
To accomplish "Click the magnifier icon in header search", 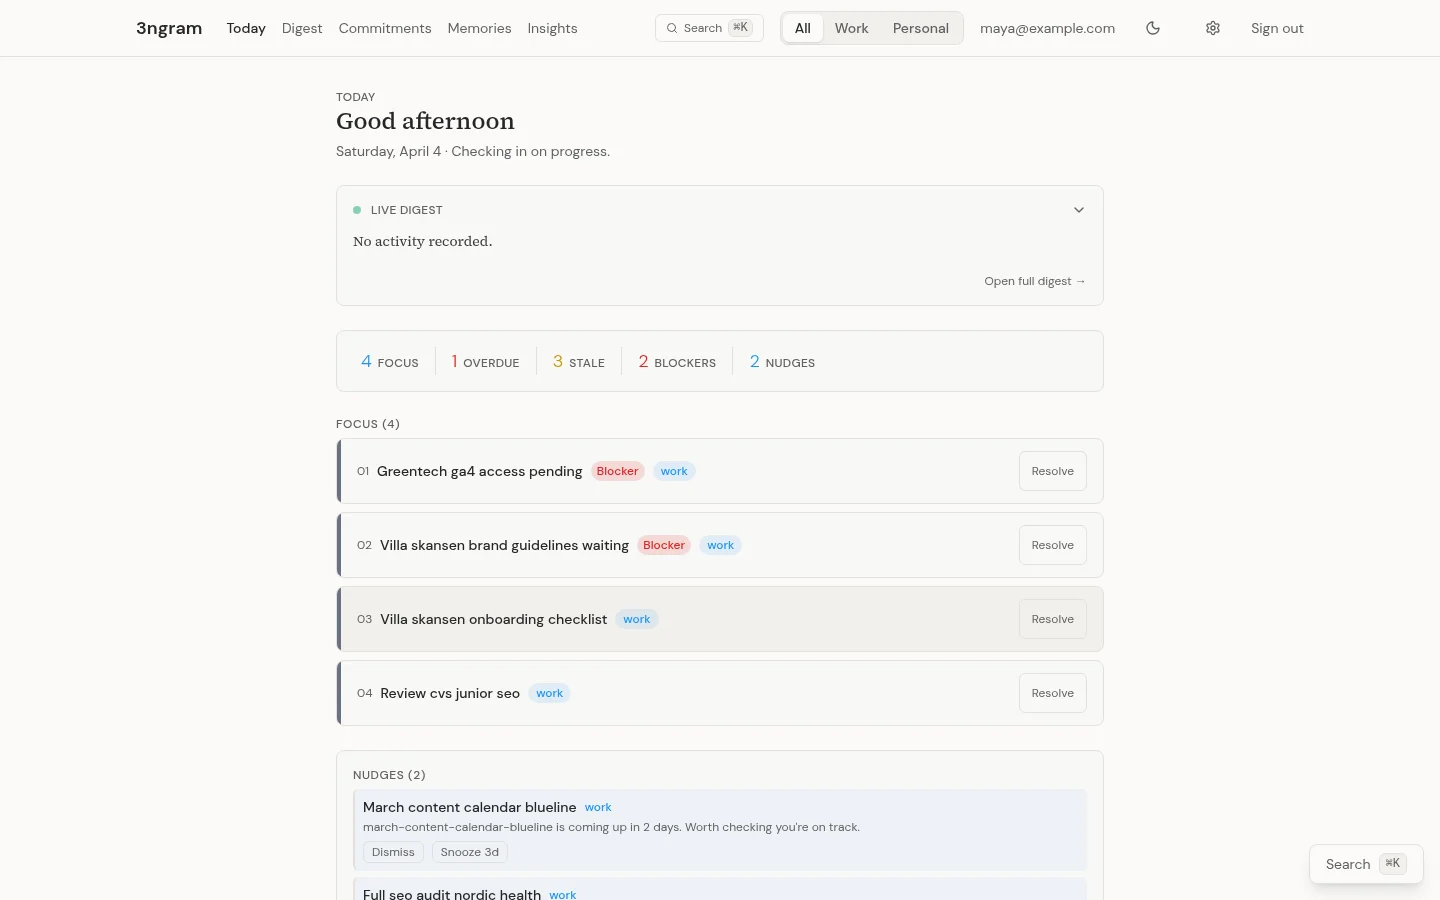I will coord(672,28).
